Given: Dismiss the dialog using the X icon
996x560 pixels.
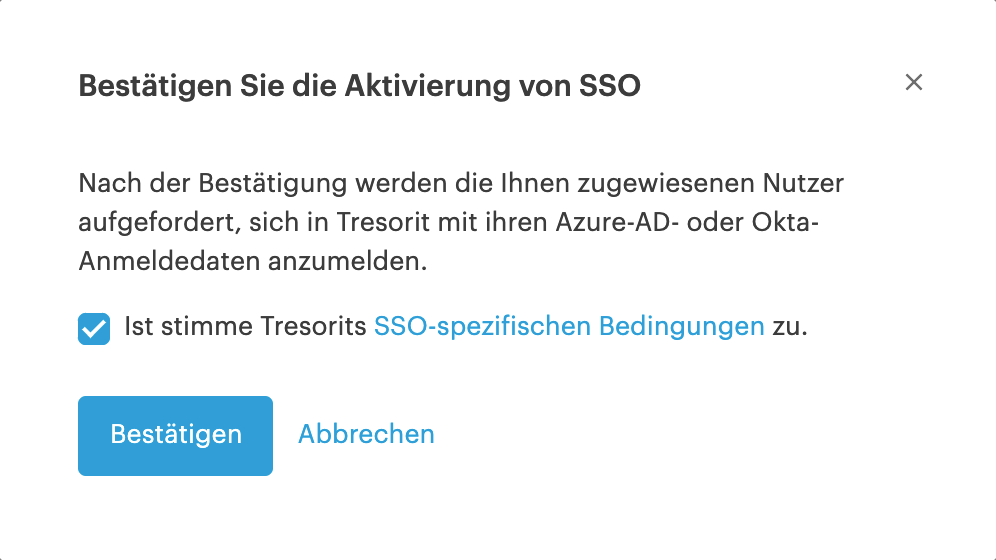Looking at the screenshot, I should (x=913, y=82).
